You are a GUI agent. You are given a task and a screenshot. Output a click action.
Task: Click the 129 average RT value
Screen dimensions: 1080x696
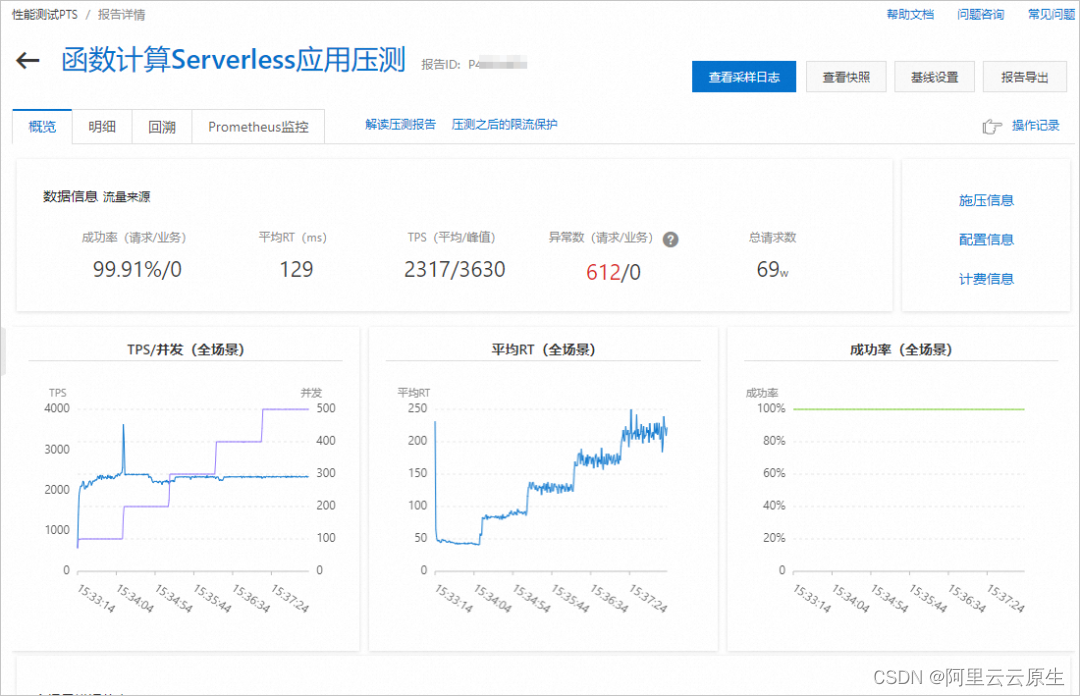[x=296, y=269]
